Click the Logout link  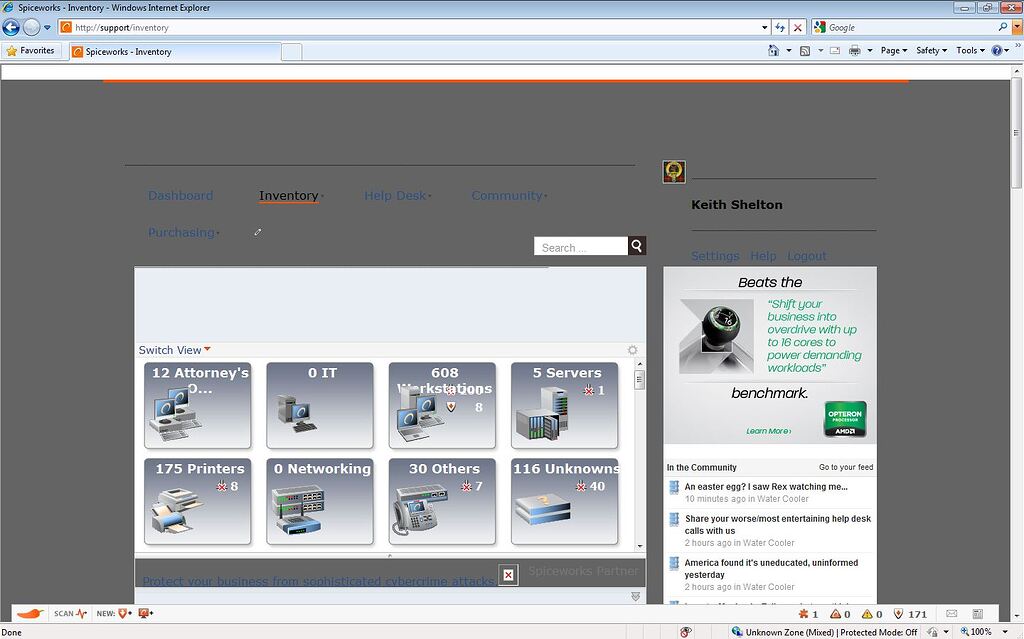[806, 255]
